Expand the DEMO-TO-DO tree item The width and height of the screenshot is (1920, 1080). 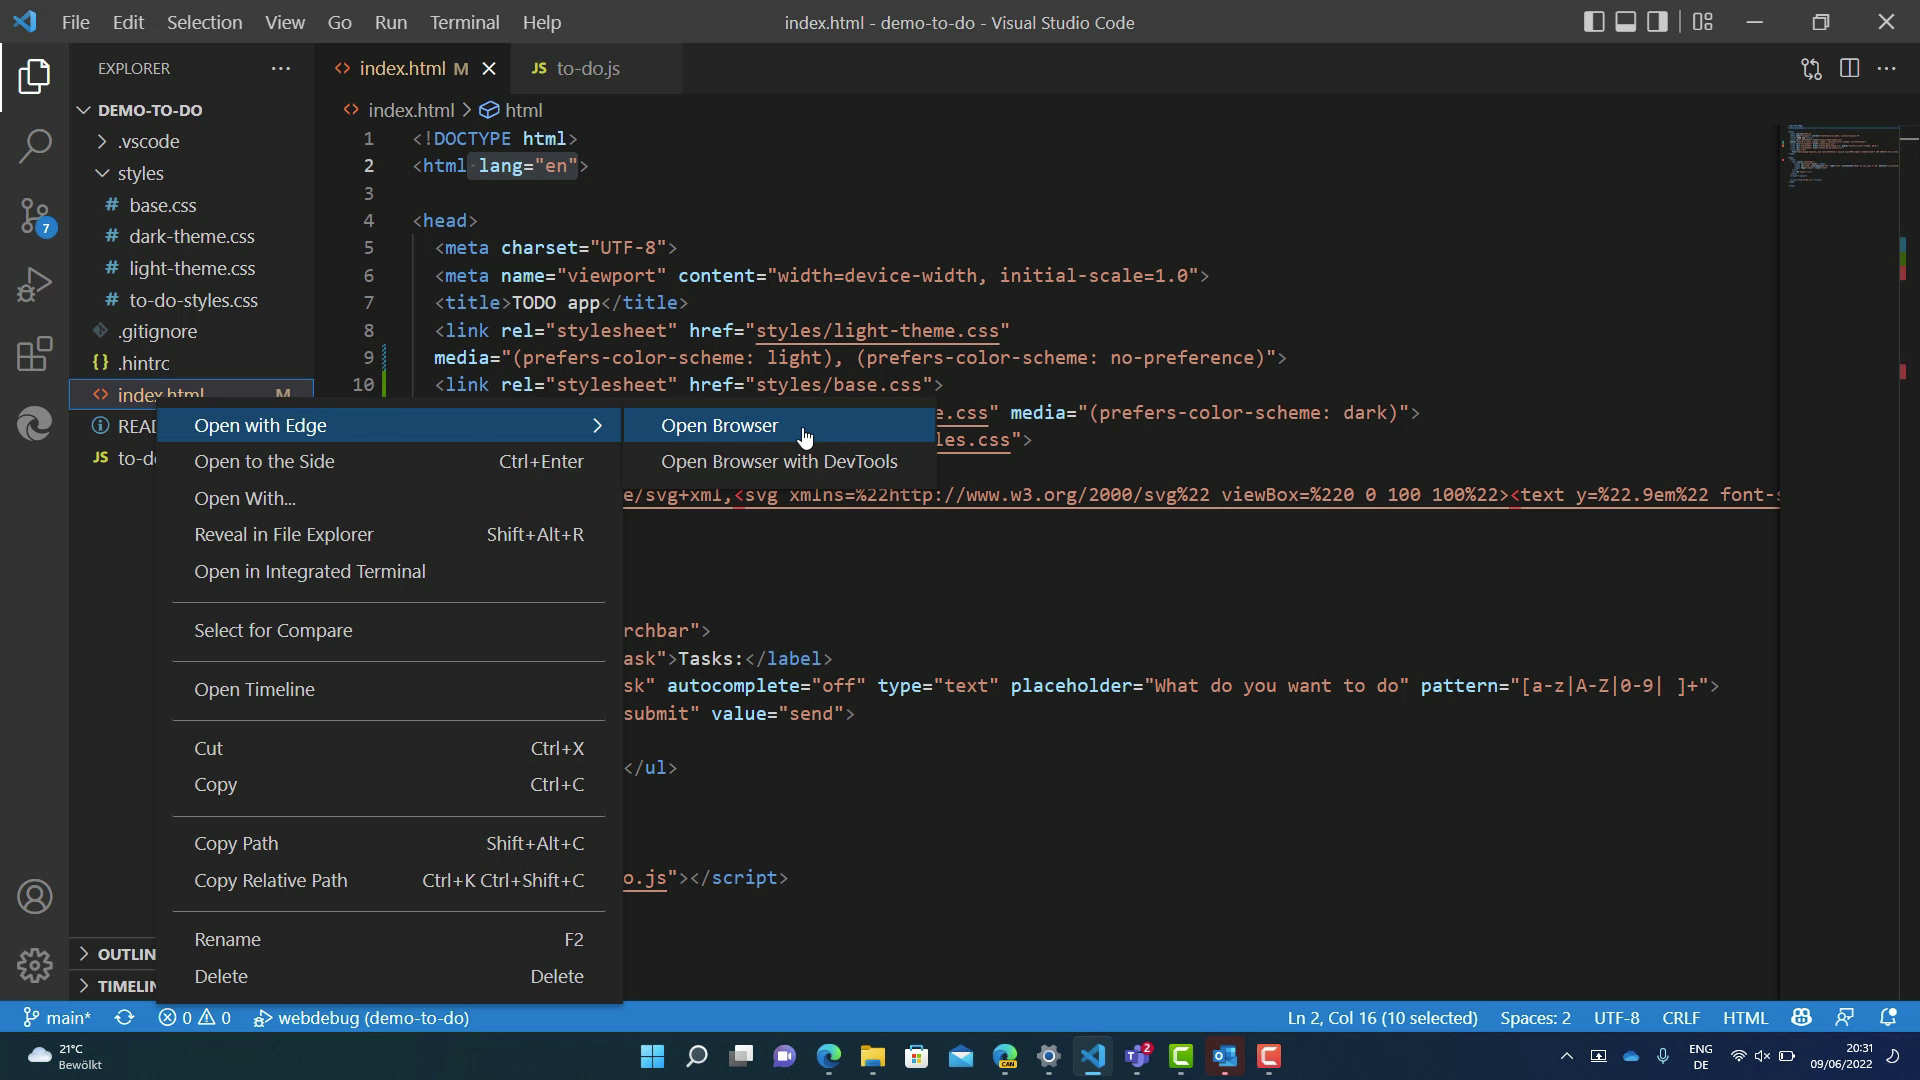83,109
